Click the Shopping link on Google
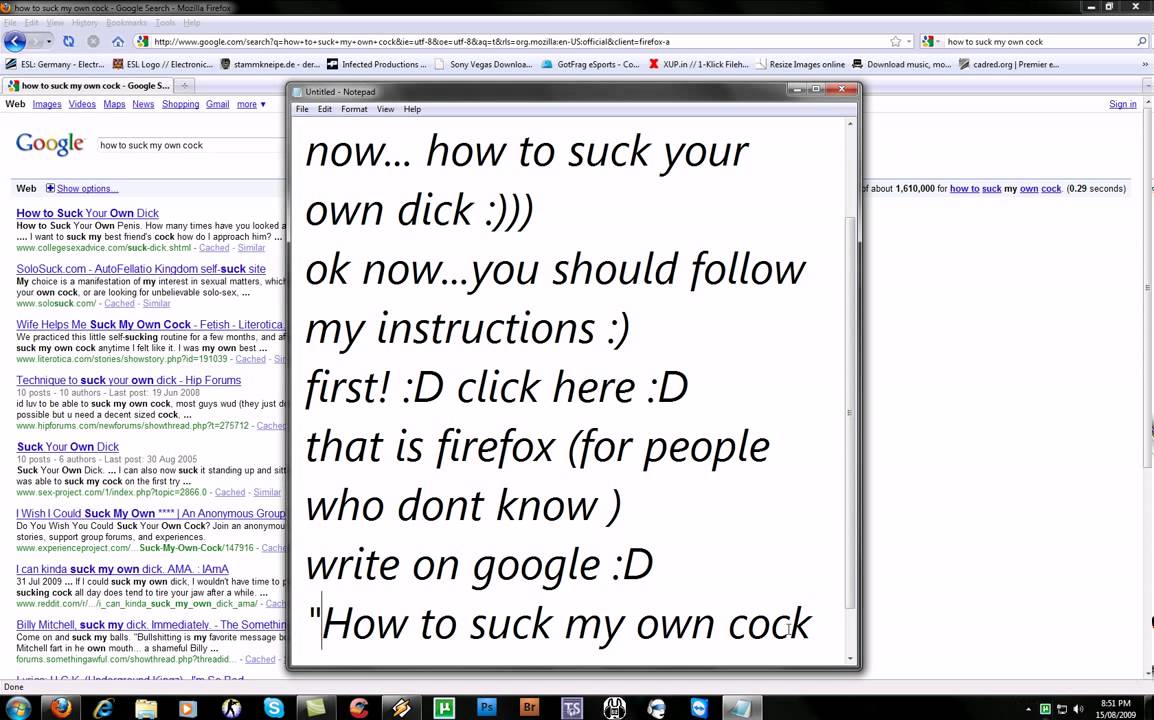Image resolution: width=1154 pixels, height=720 pixels. pyautogui.click(x=180, y=105)
